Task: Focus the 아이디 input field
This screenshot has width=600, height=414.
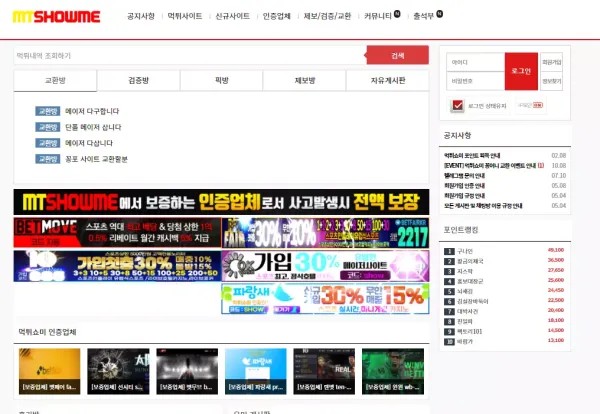Action: pyautogui.click(x=476, y=62)
